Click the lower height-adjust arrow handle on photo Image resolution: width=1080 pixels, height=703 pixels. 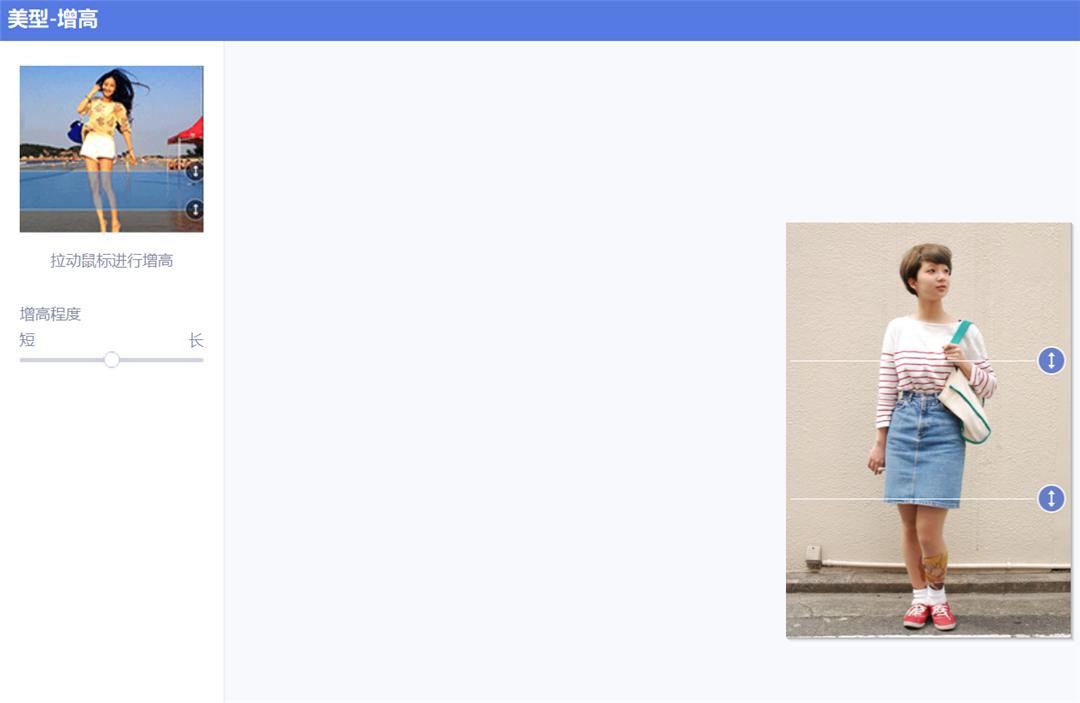pyautogui.click(x=1051, y=499)
